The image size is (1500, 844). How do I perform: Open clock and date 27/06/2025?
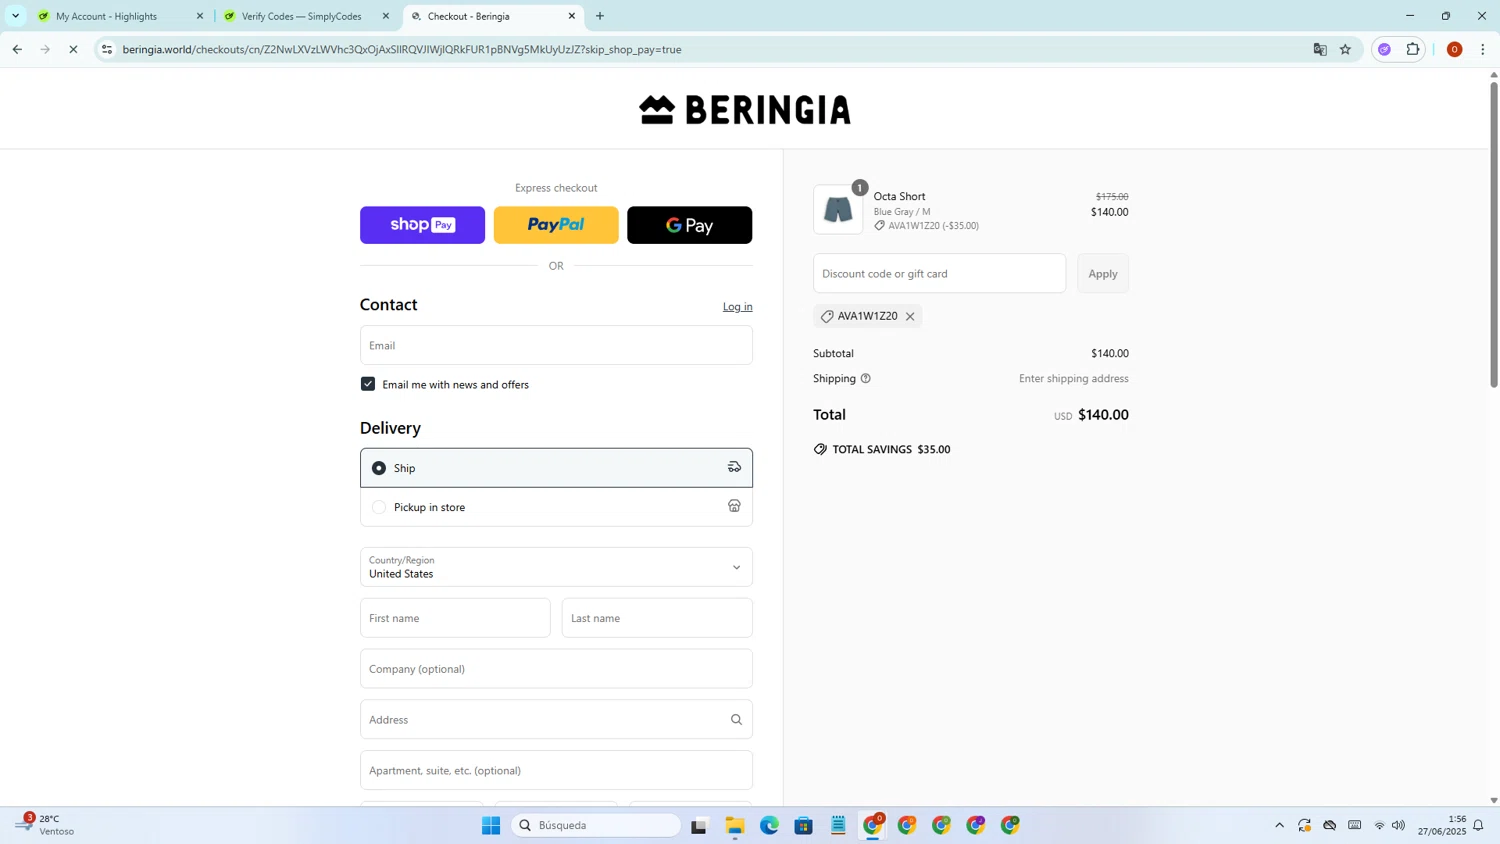coord(1441,825)
